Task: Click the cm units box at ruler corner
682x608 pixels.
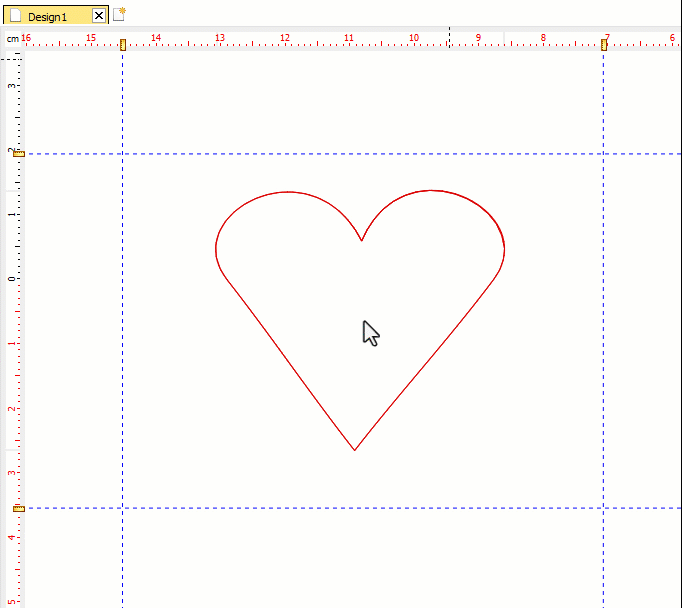Action: (13, 39)
